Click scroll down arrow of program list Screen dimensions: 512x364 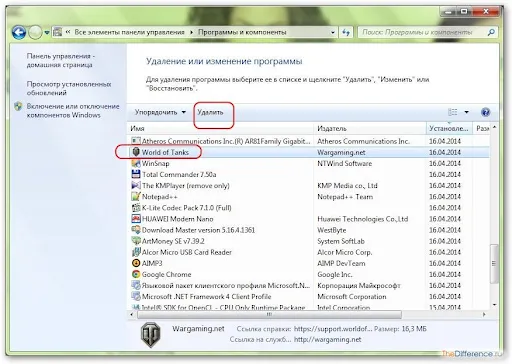pyautogui.click(x=494, y=305)
